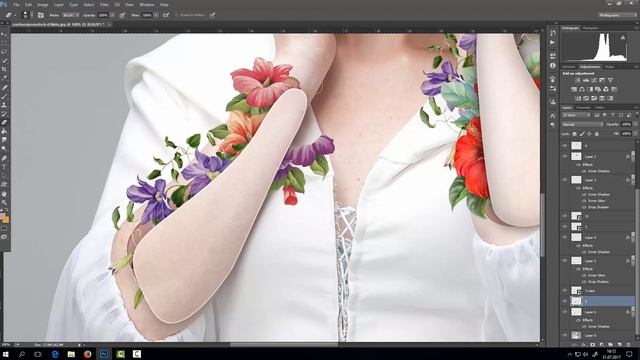Hide the highlighted selected layer
The width and height of the screenshot is (640, 360).
point(565,301)
